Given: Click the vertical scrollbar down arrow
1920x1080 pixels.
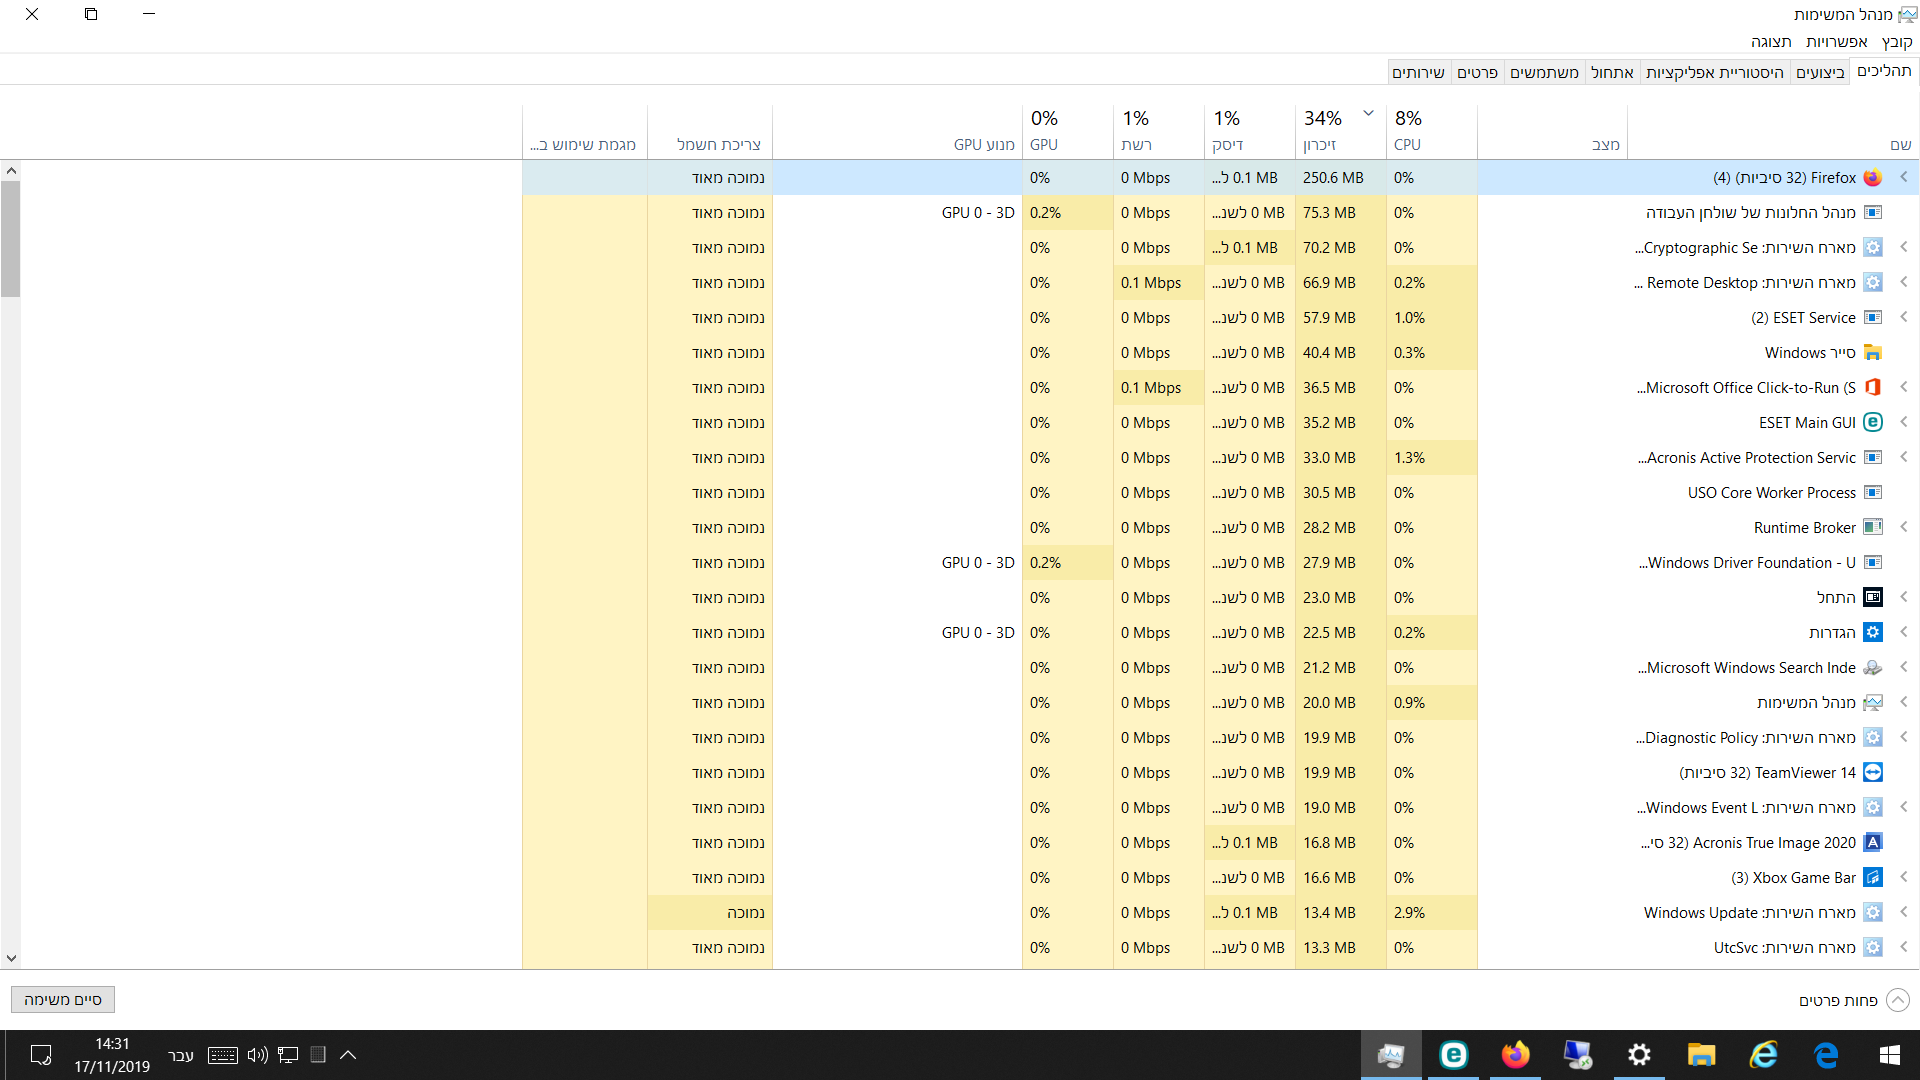Looking at the screenshot, I should pos(11,958).
